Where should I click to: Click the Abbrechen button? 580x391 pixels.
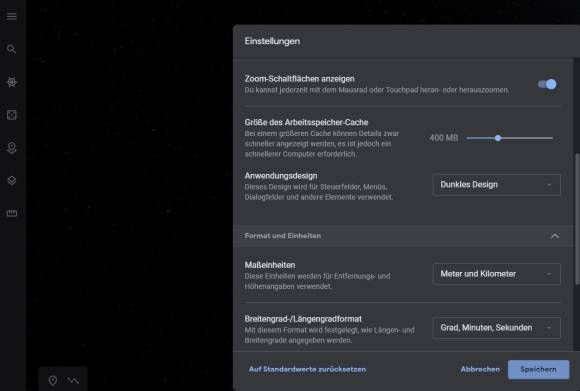pos(480,369)
